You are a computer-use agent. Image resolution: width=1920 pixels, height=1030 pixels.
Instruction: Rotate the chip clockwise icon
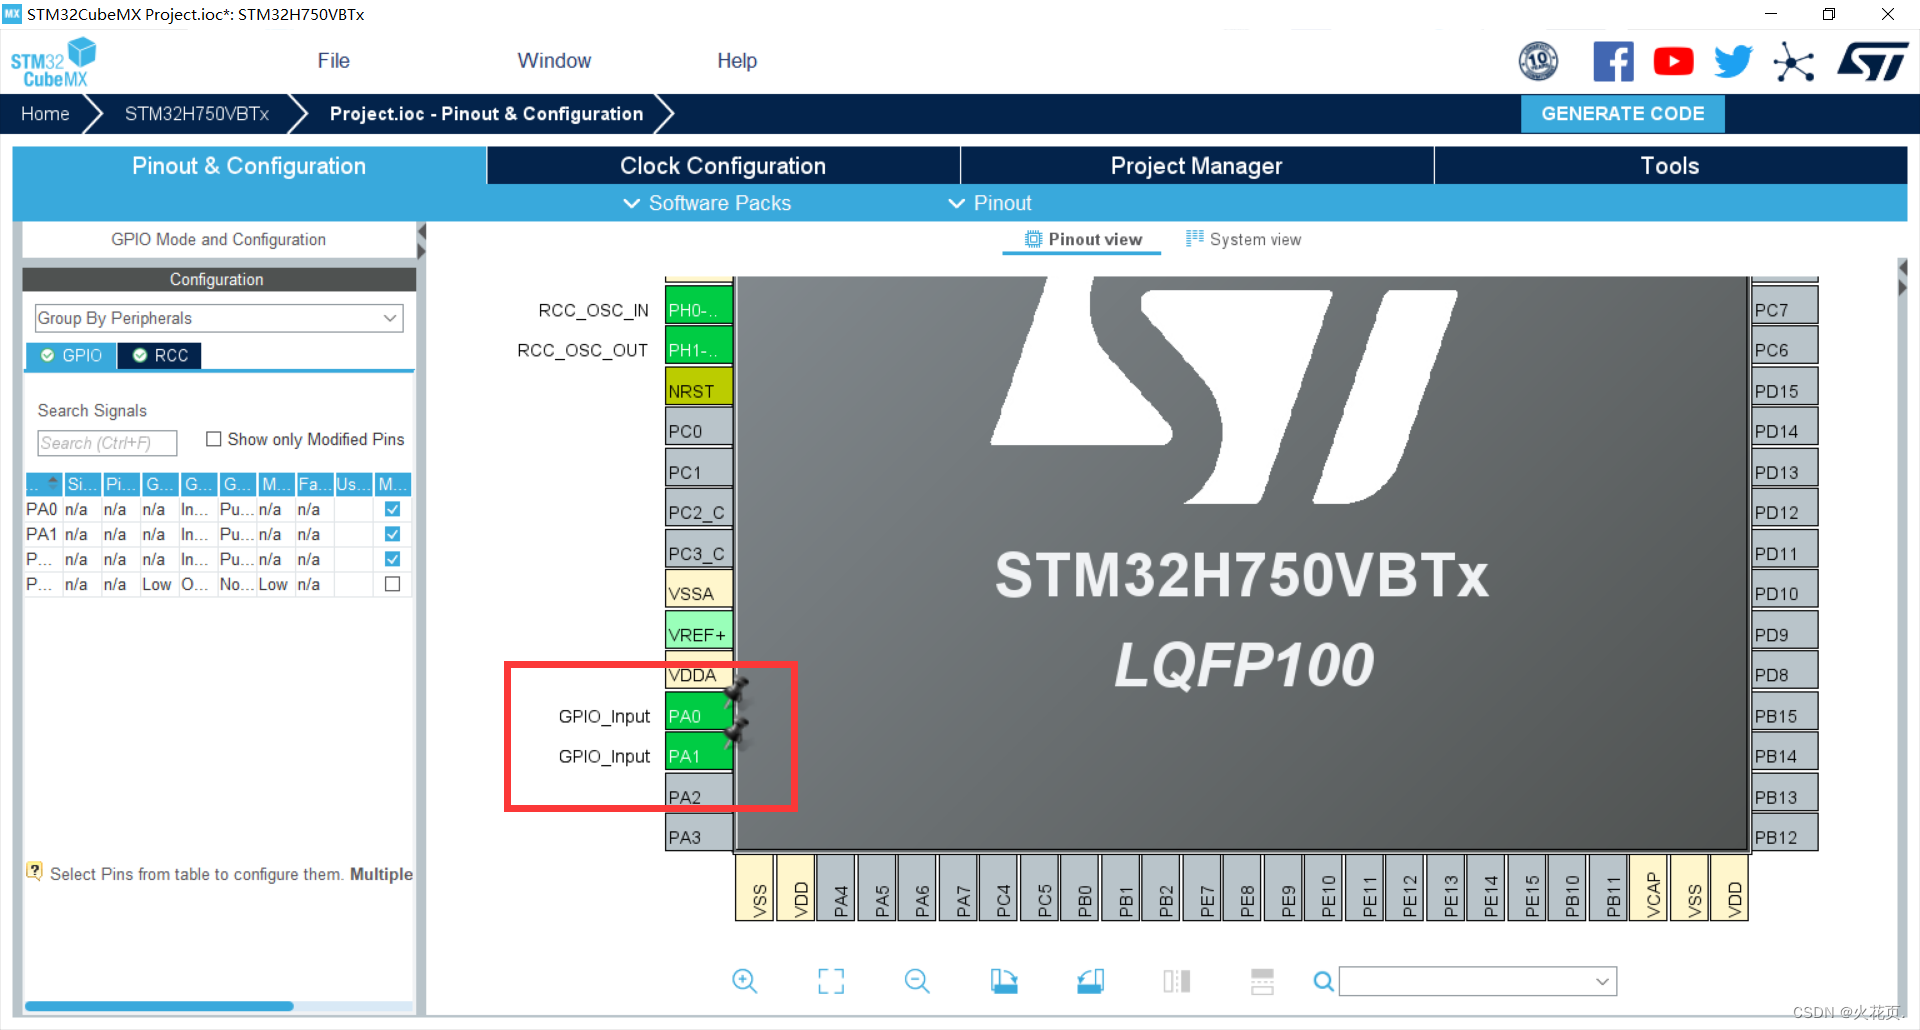click(x=1004, y=981)
